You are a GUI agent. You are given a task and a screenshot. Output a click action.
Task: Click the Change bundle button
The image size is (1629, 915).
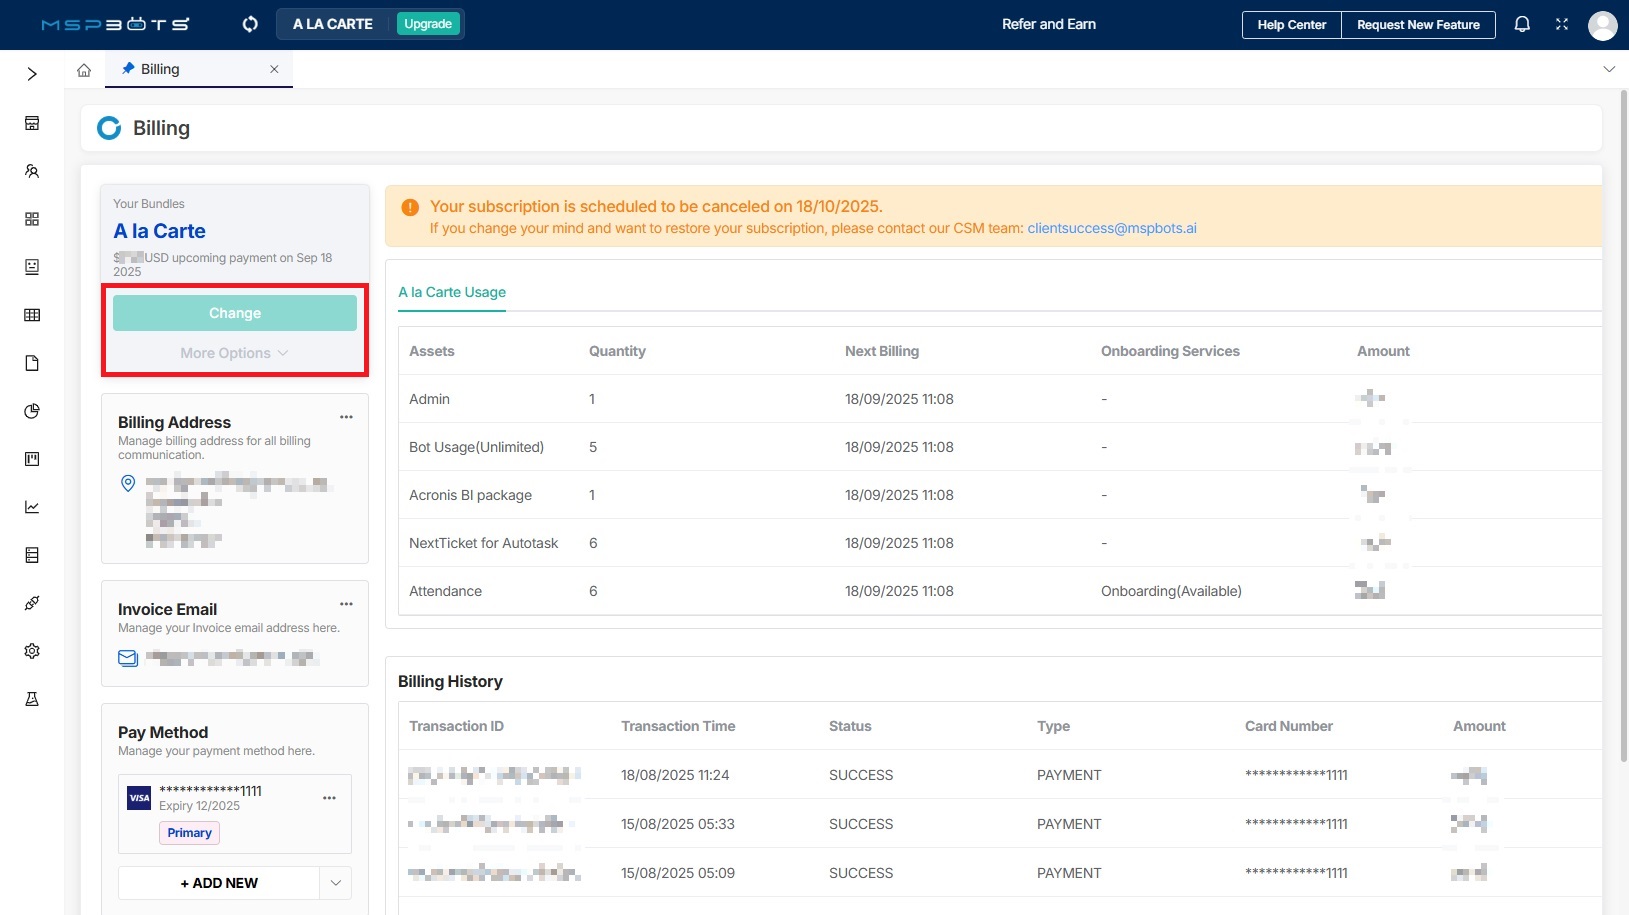click(x=235, y=313)
